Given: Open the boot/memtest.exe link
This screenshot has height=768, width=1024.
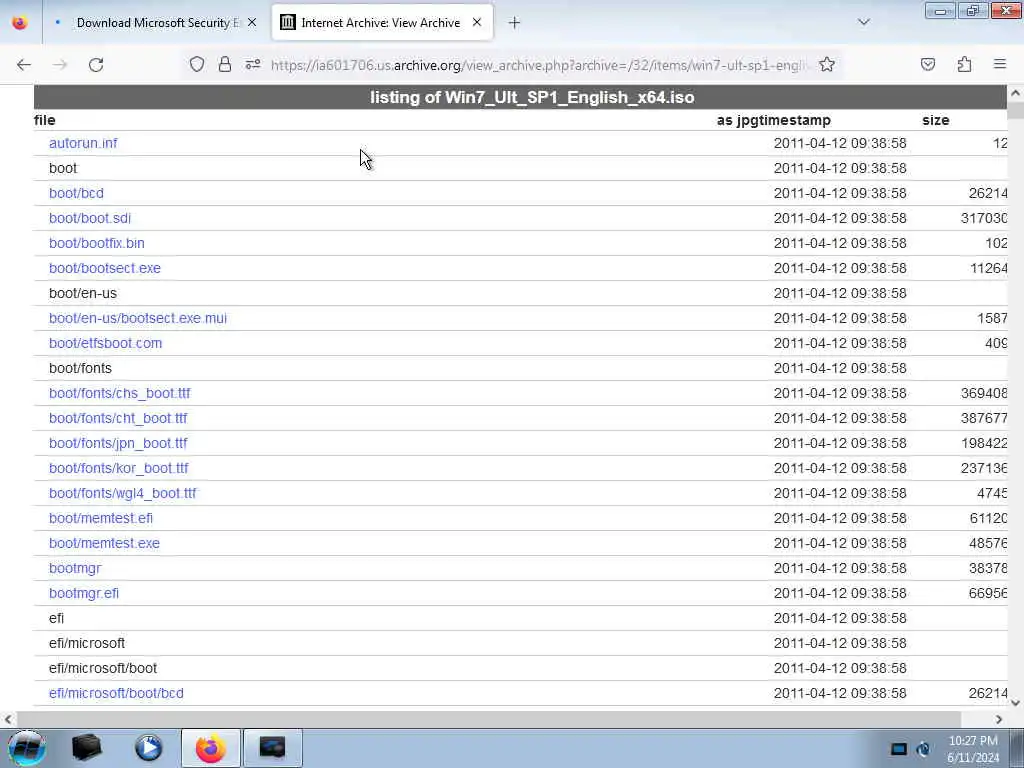Looking at the screenshot, I should (x=104, y=543).
